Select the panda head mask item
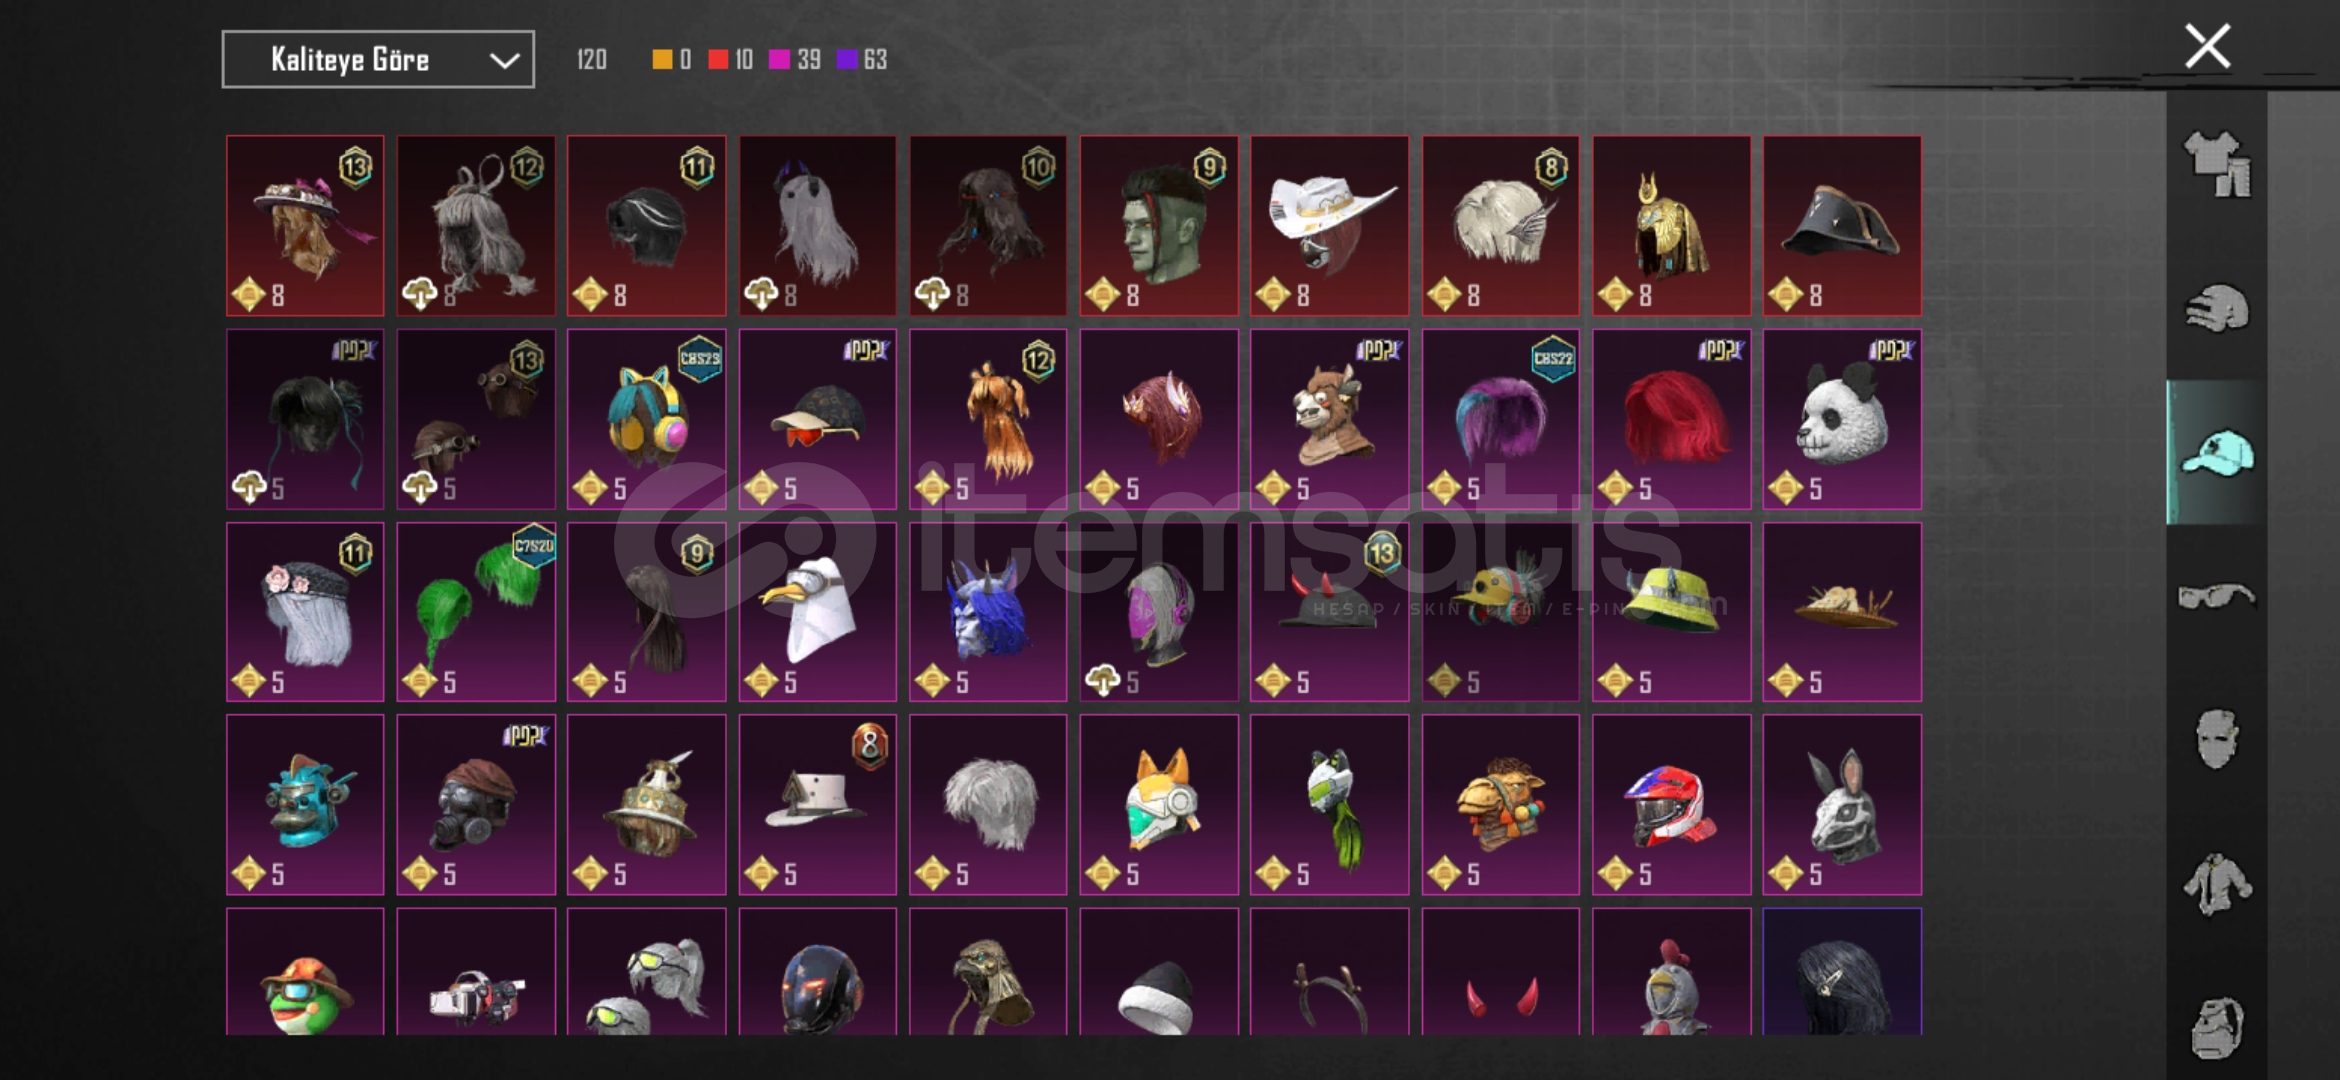The height and width of the screenshot is (1080, 2340). click(x=1842, y=419)
